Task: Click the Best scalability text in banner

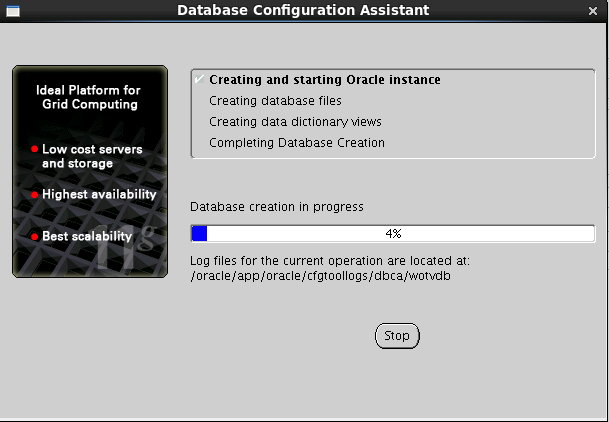Action: [x=87, y=236]
